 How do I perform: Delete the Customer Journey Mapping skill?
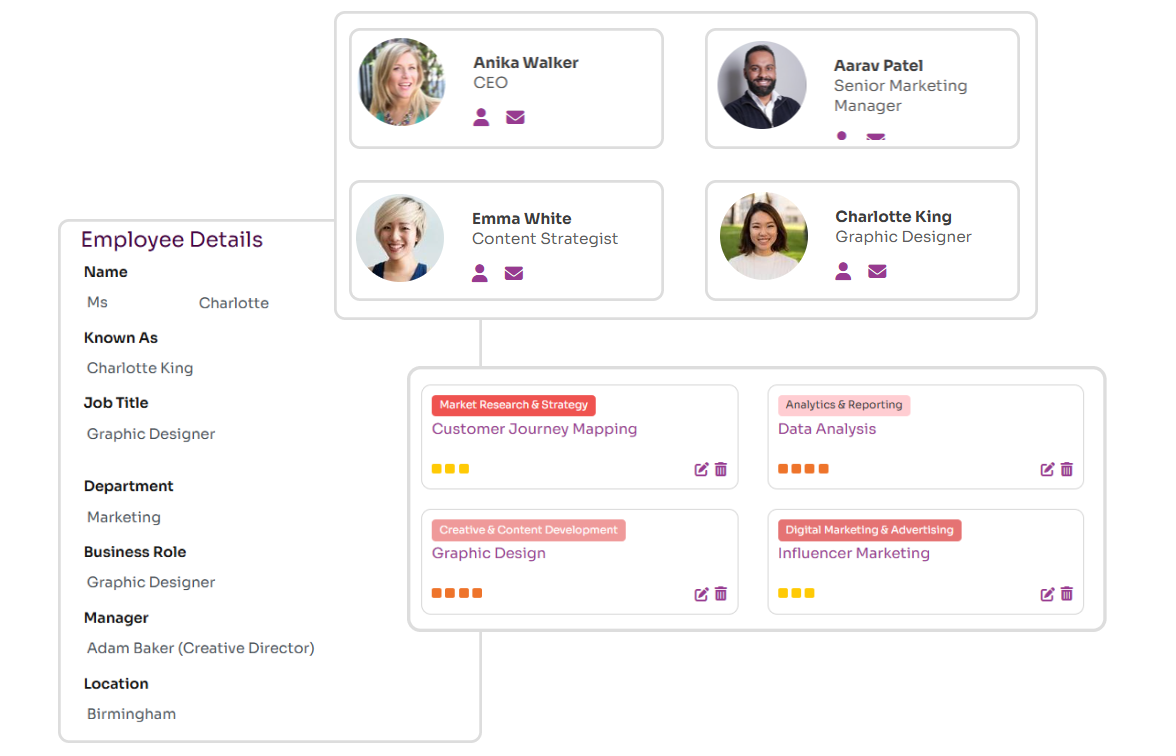tap(721, 470)
